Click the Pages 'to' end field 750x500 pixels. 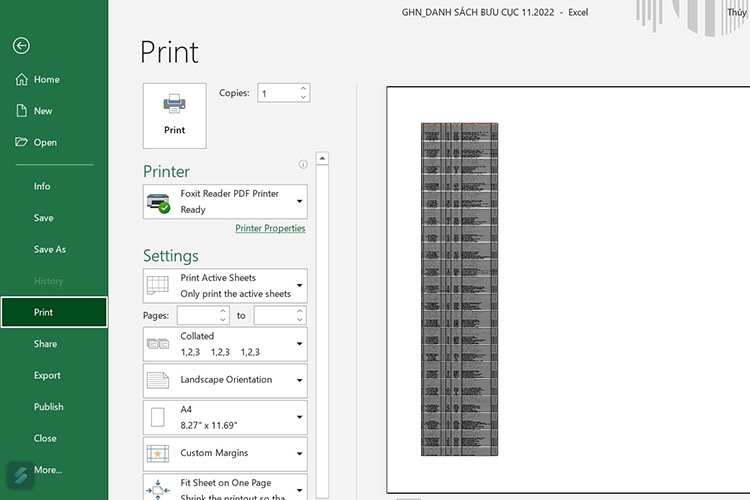click(275, 315)
